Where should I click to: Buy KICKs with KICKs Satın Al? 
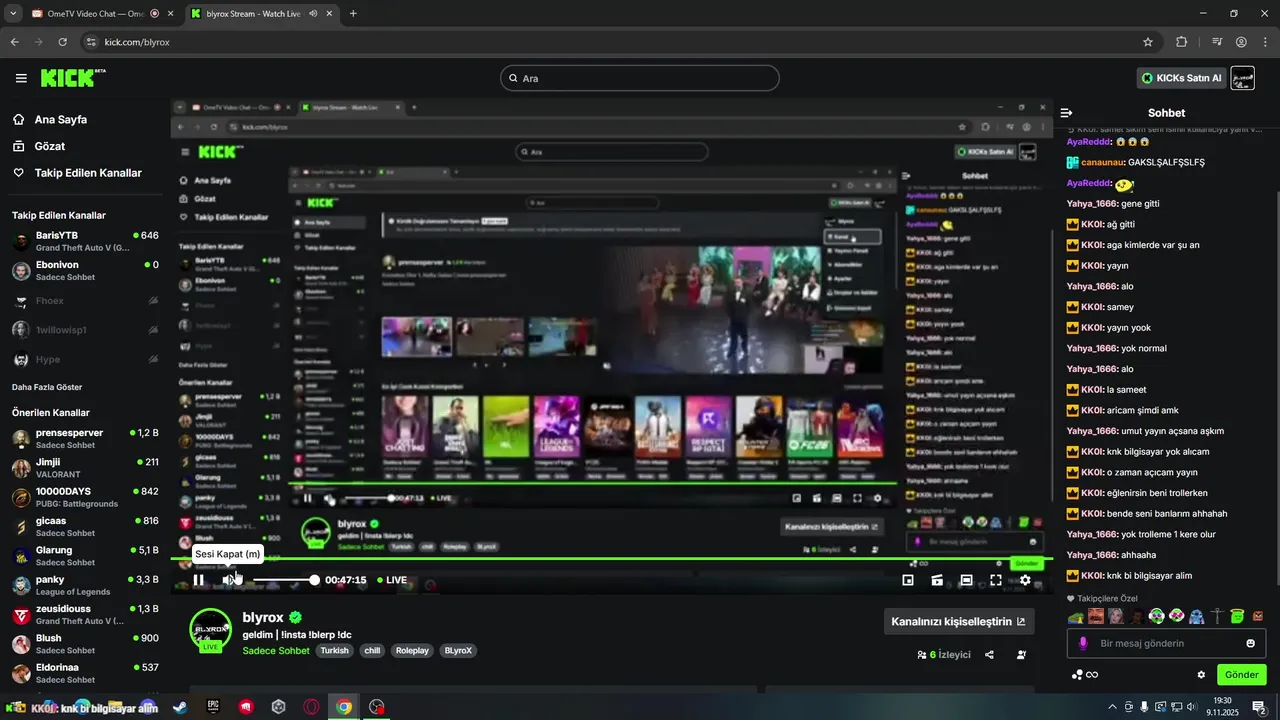point(1181,78)
